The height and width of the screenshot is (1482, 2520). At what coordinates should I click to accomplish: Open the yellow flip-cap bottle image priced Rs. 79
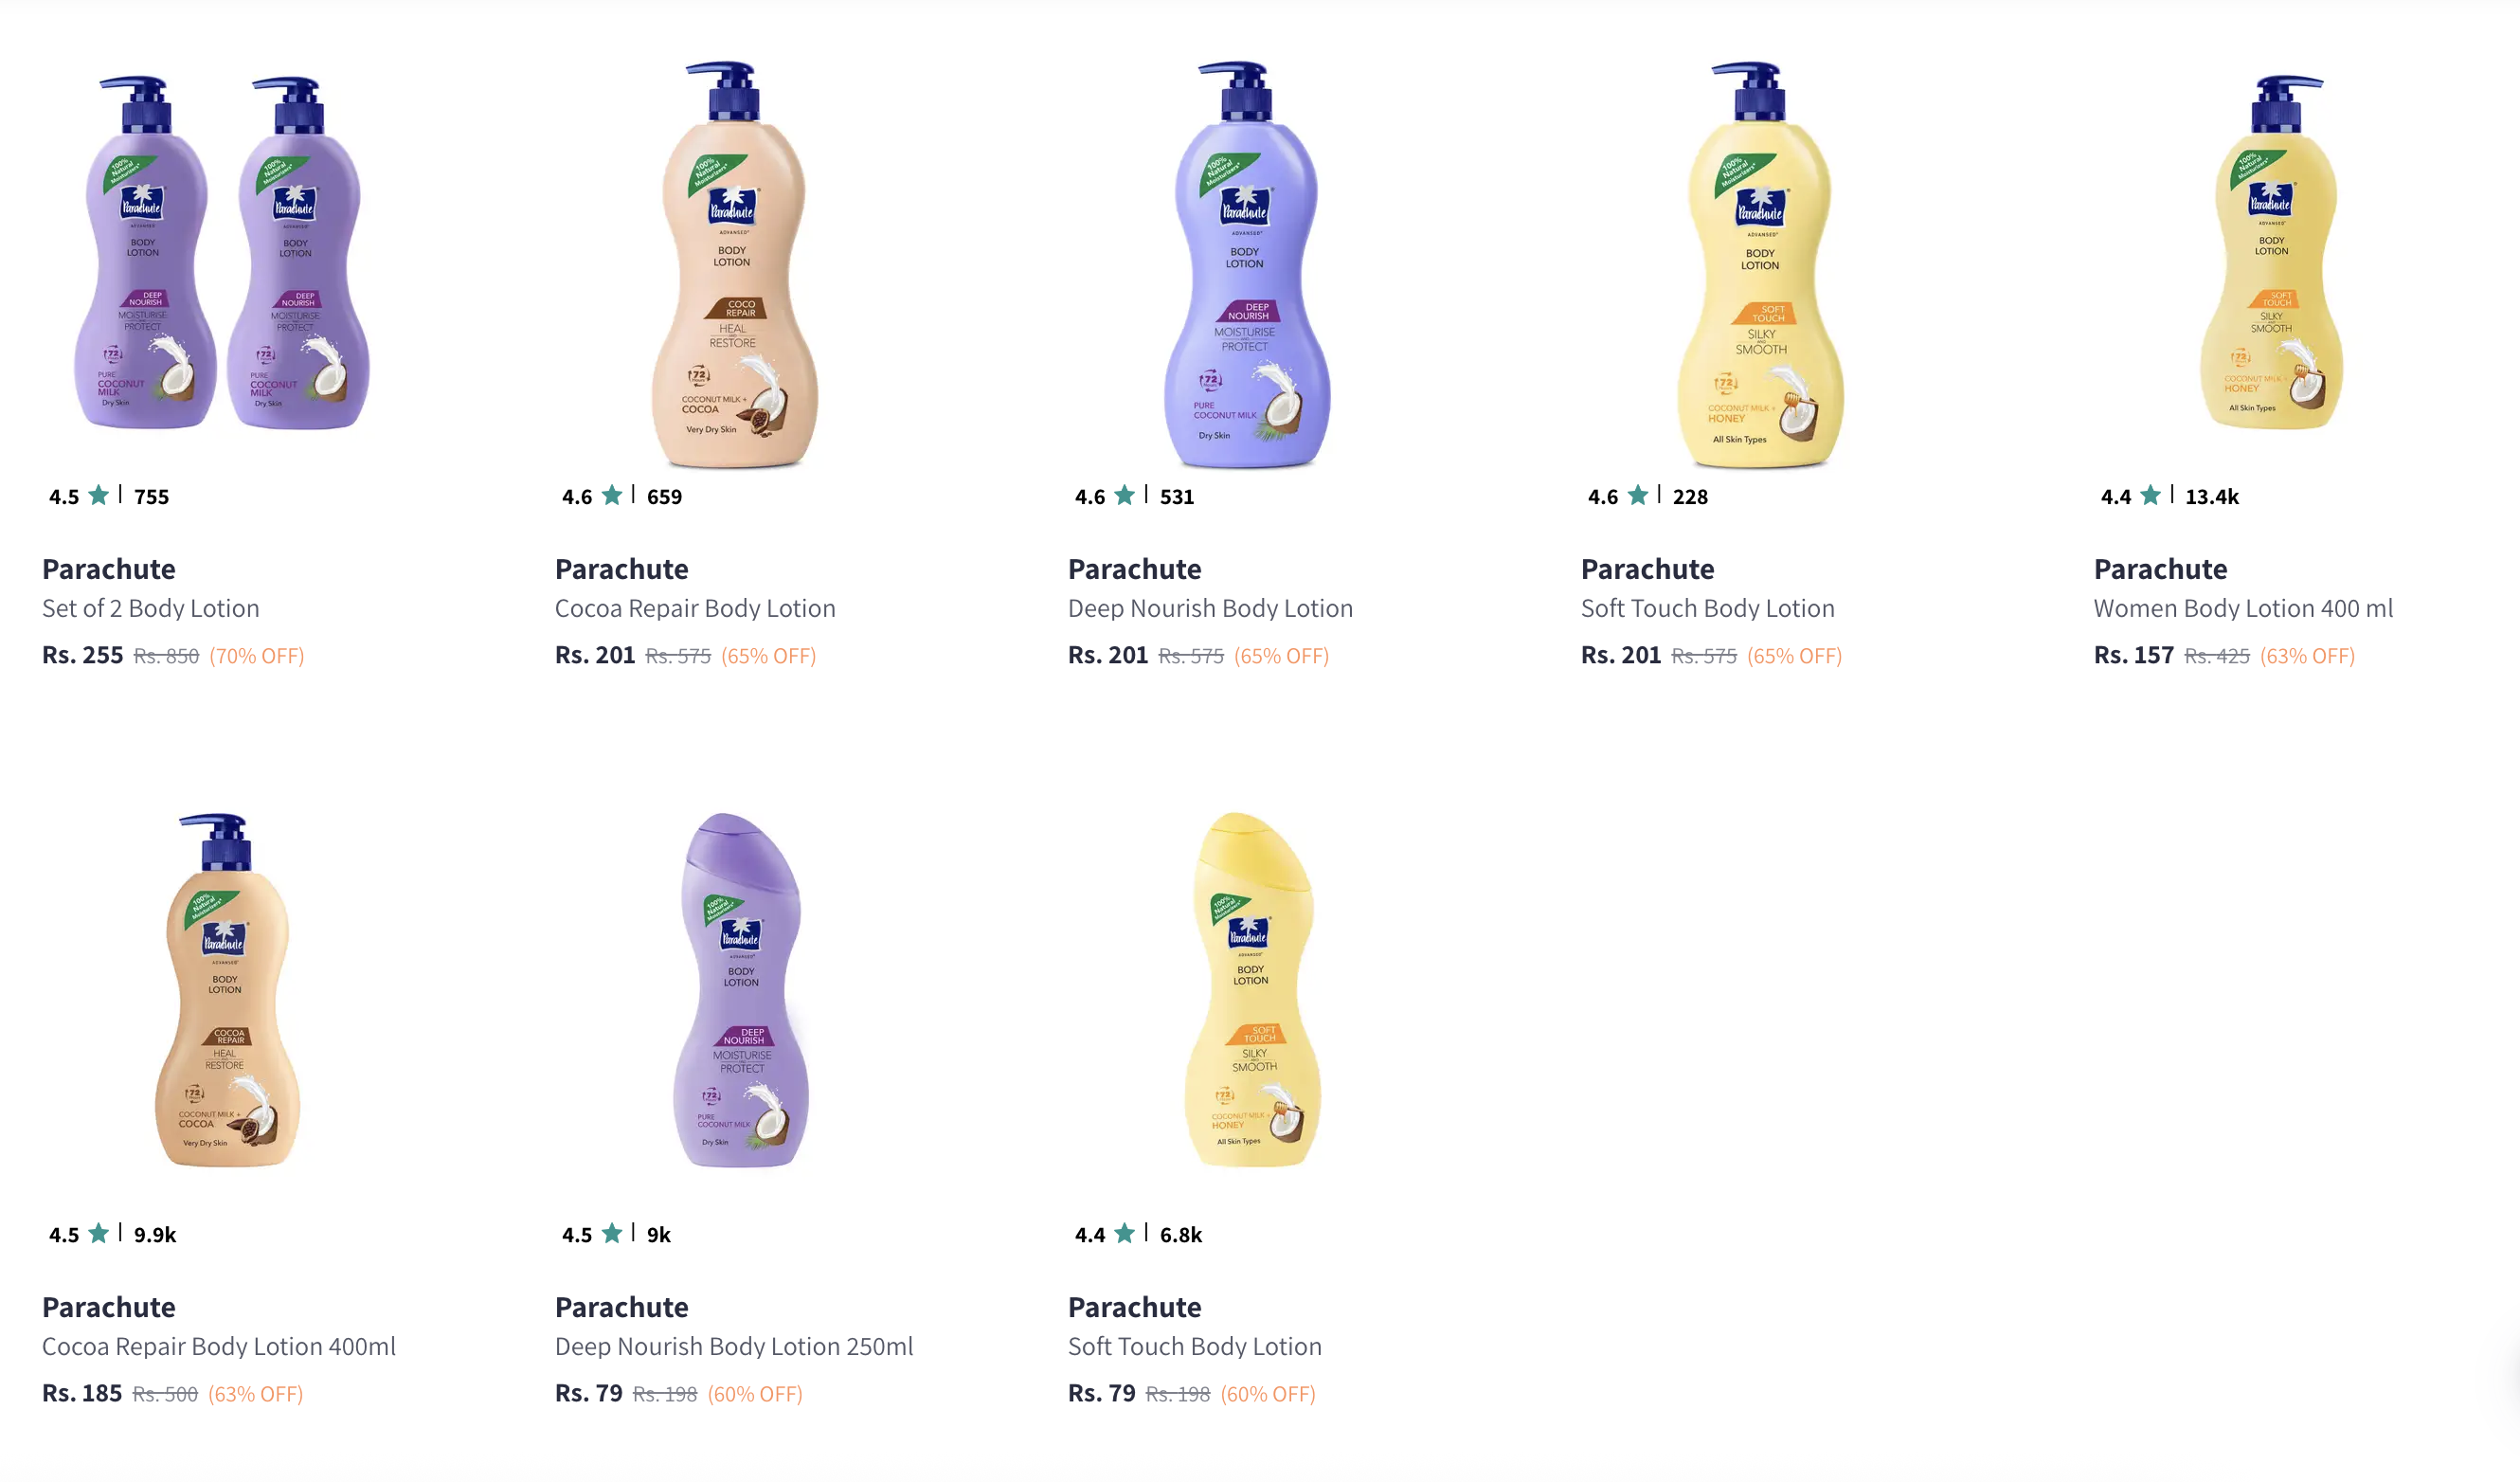point(1252,990)
